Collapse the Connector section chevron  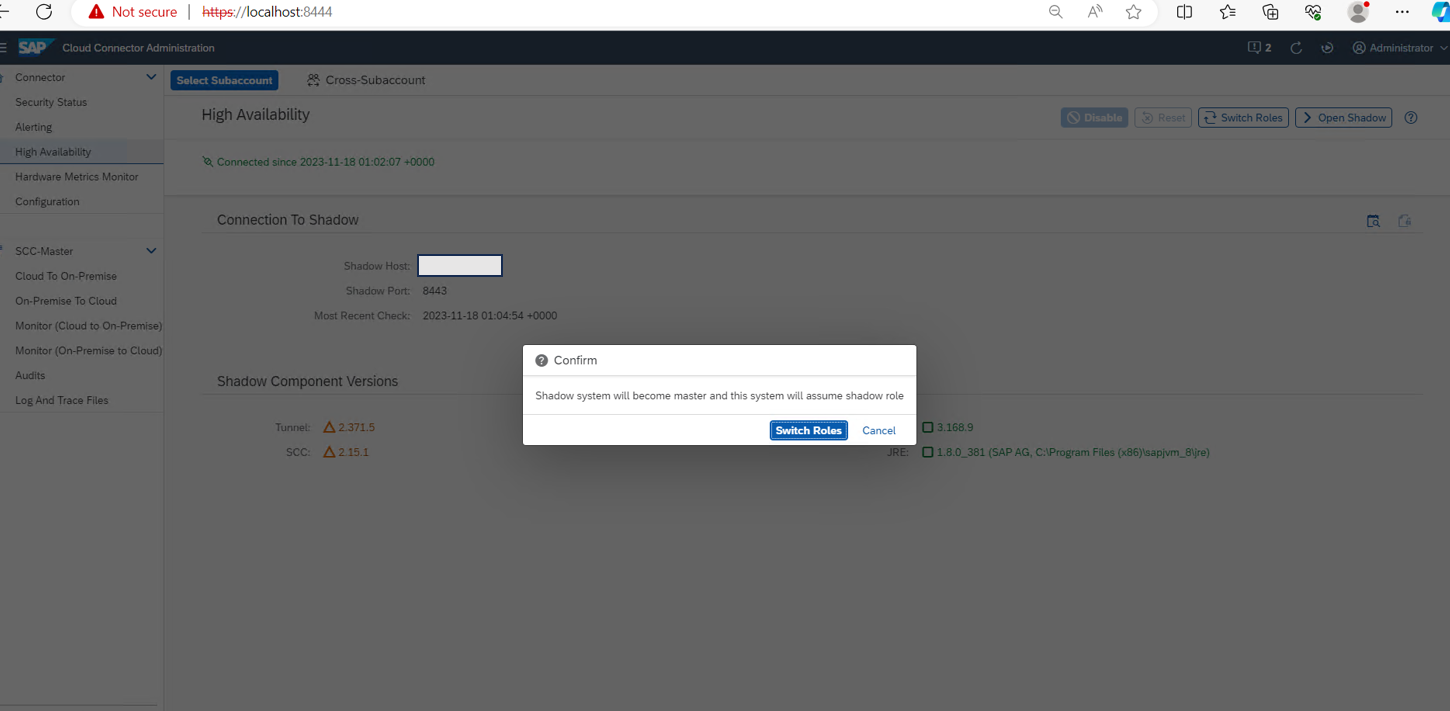tap(151, 77)
